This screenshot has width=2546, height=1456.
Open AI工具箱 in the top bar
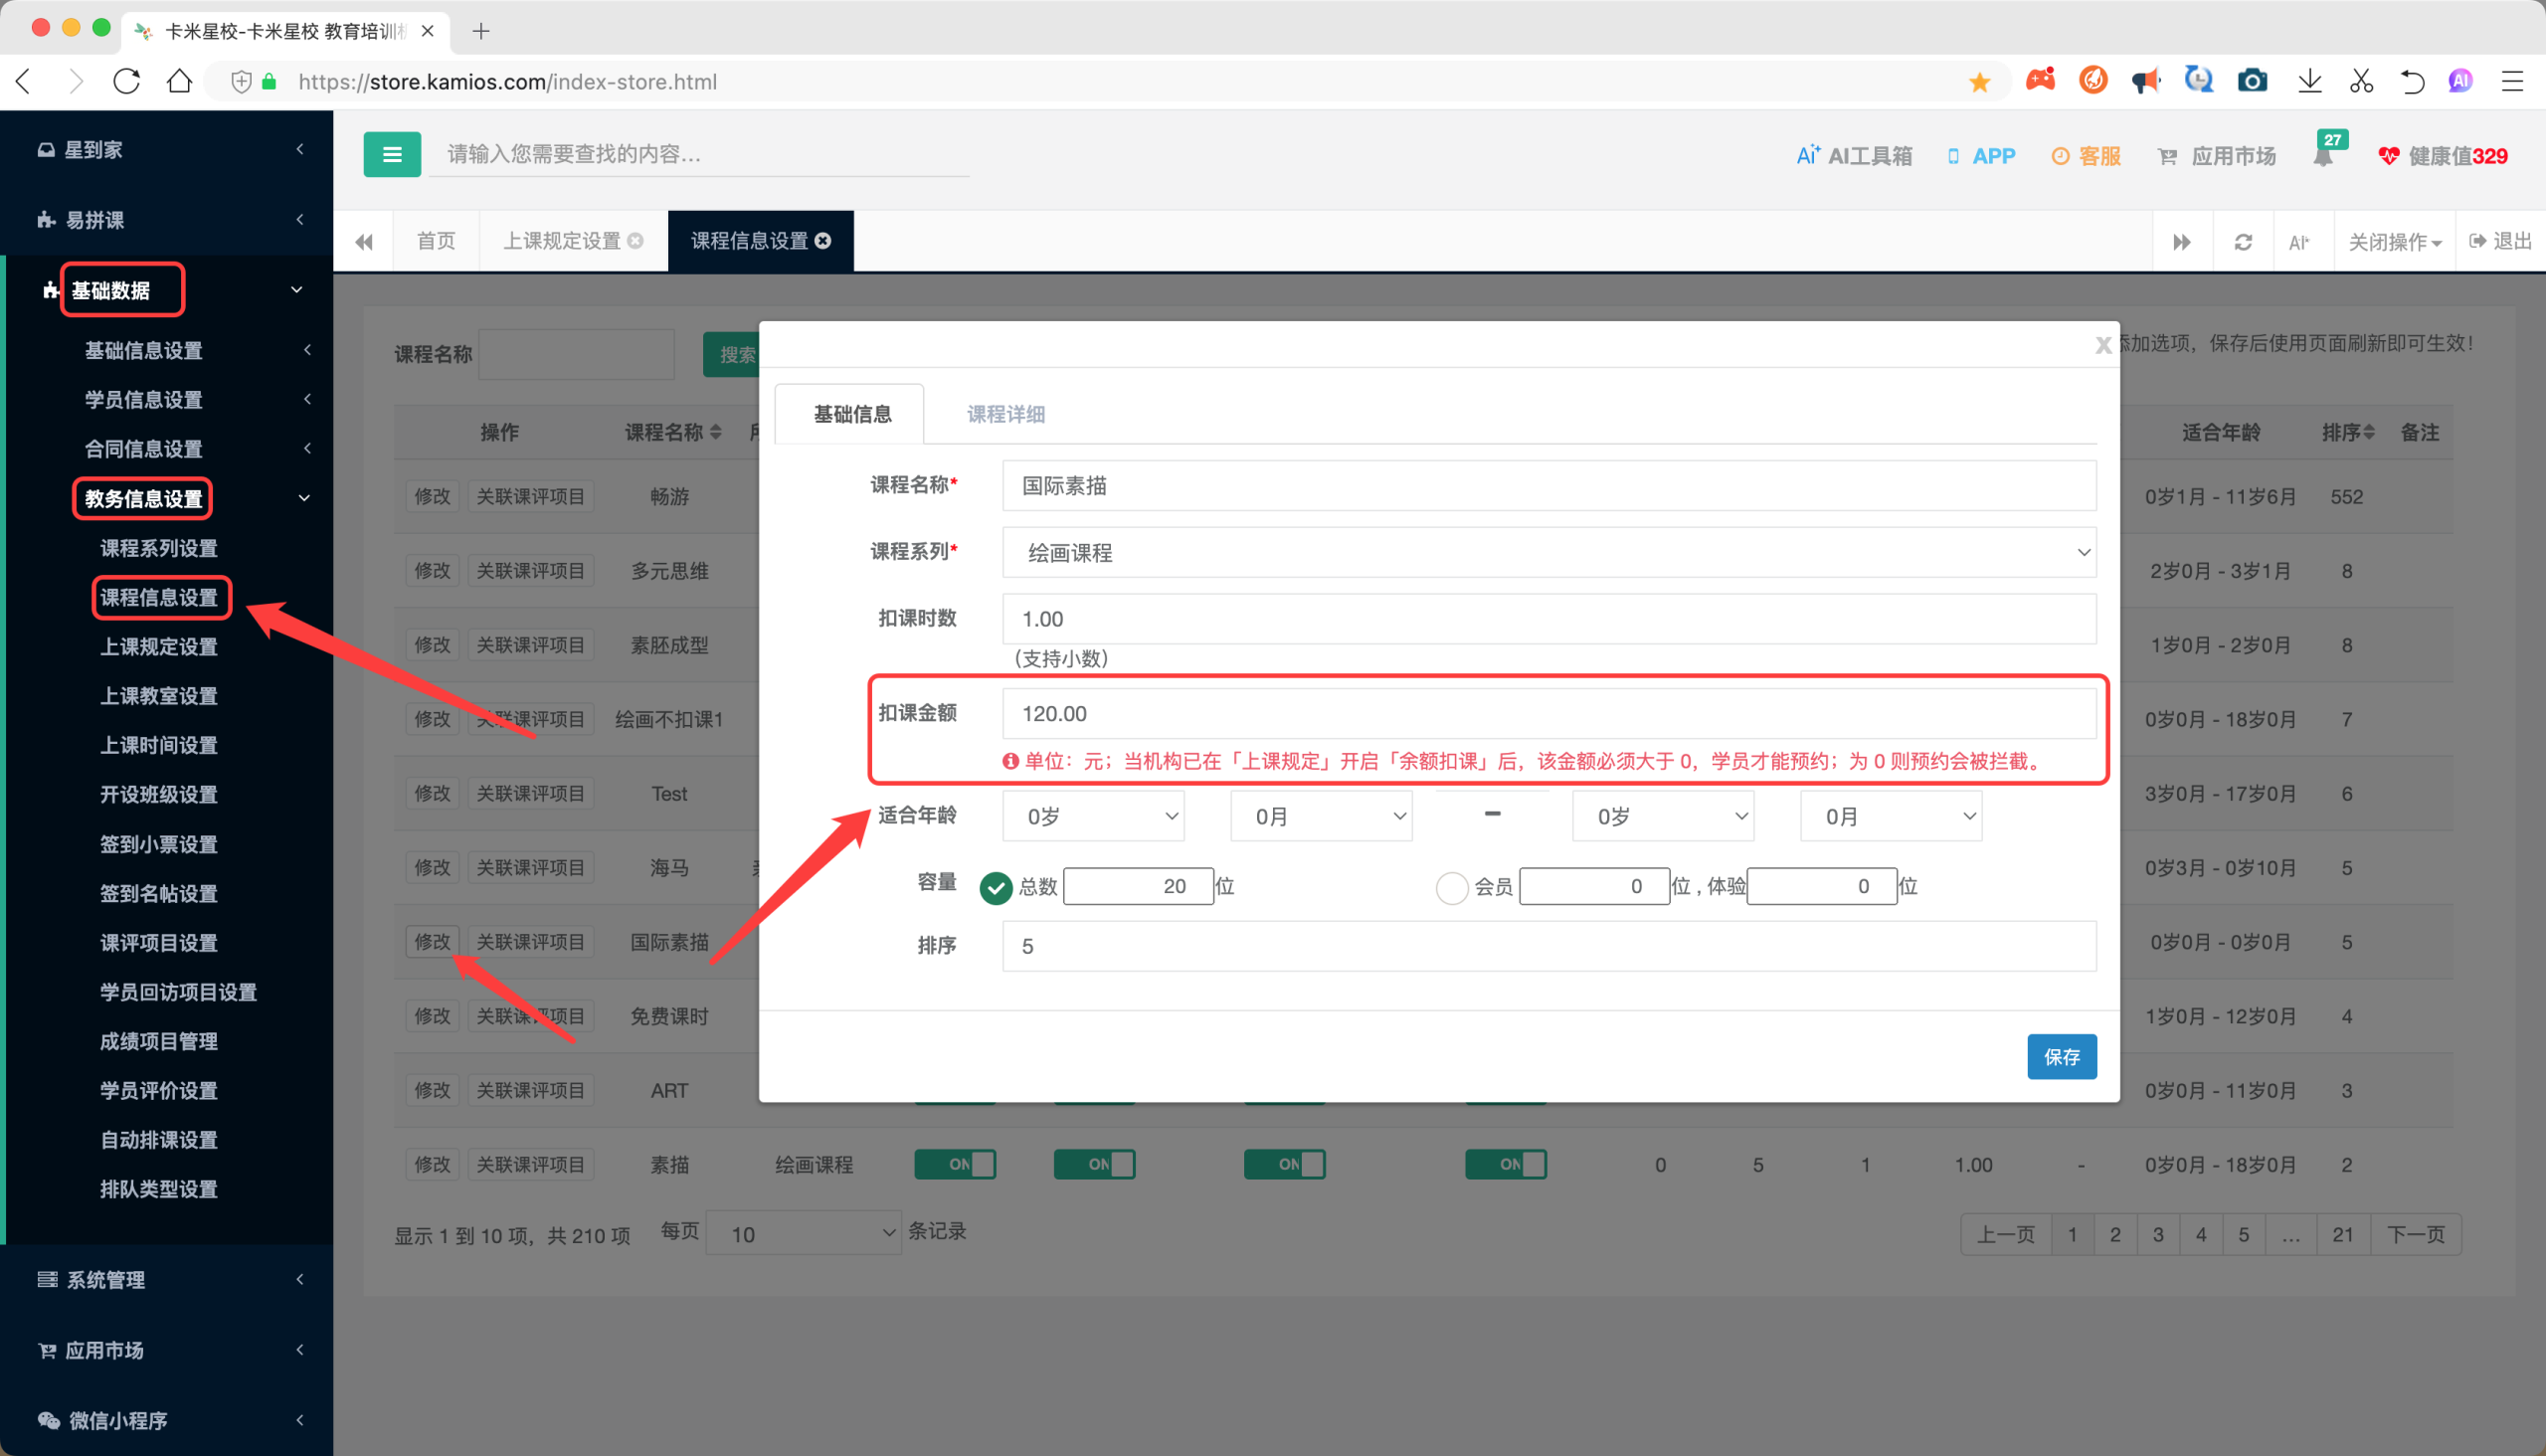point(1853,156)
